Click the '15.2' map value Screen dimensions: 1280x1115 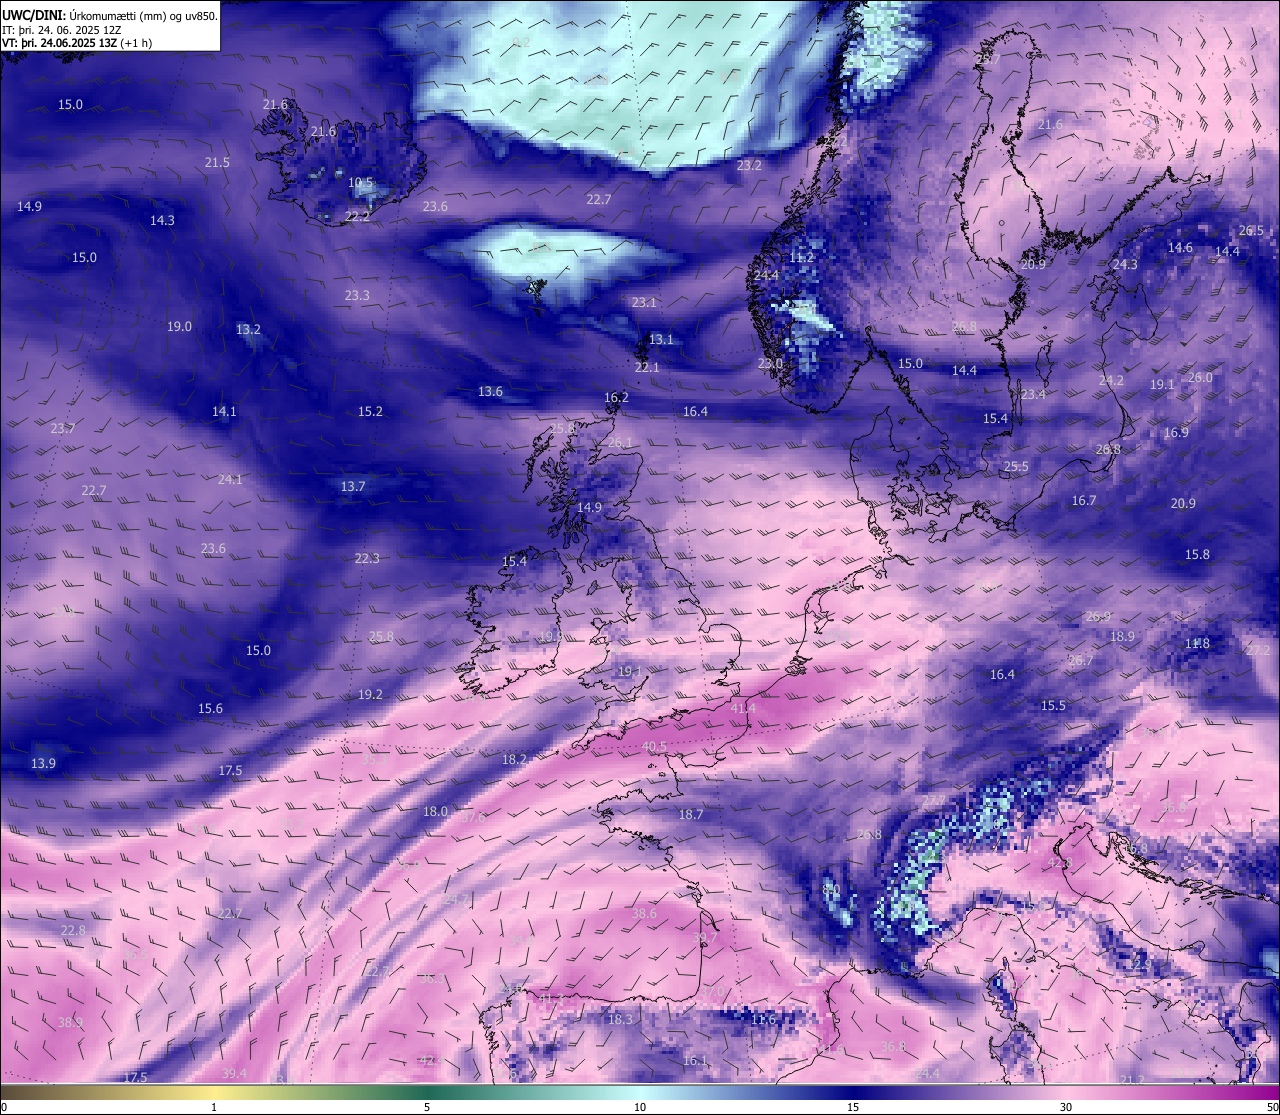click(x=370, y=411)
